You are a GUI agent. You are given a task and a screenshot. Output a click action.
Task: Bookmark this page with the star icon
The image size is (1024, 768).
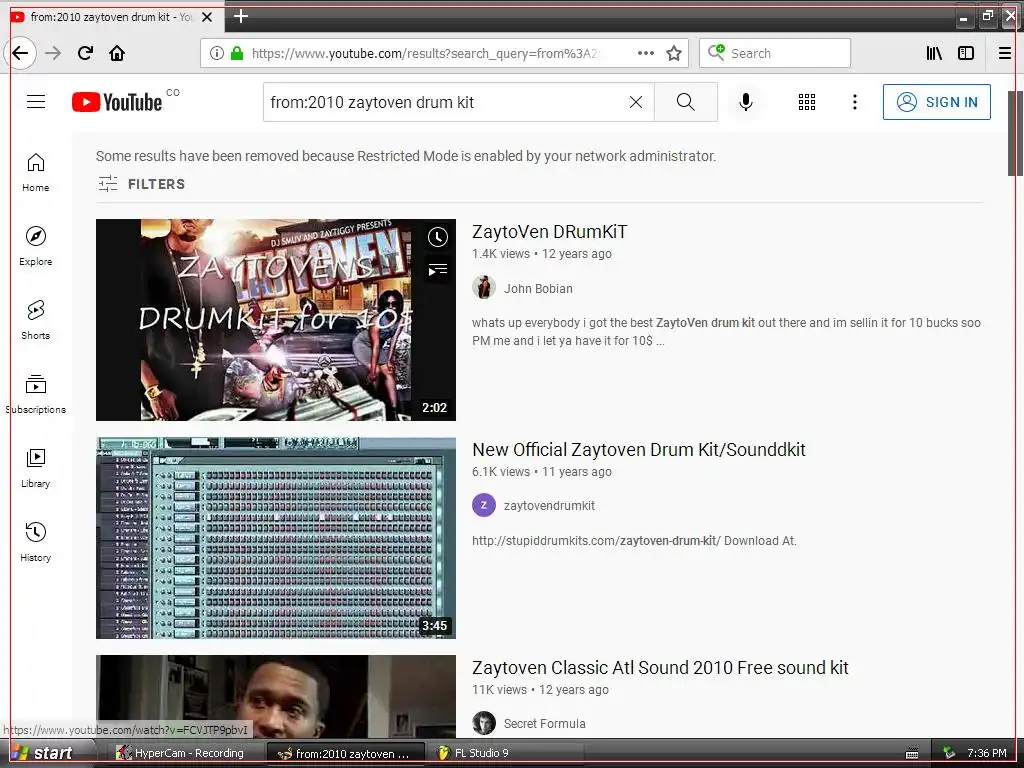(x=674, y=53)
